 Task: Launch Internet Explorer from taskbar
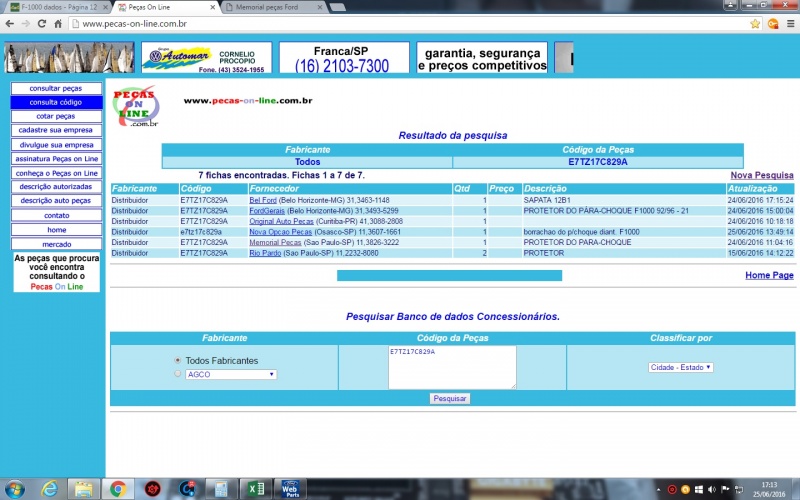[x=49, y=489]
